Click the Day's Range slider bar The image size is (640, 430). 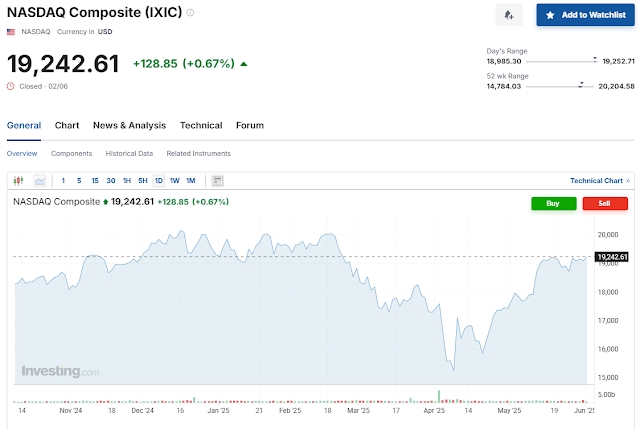[562, 62]
